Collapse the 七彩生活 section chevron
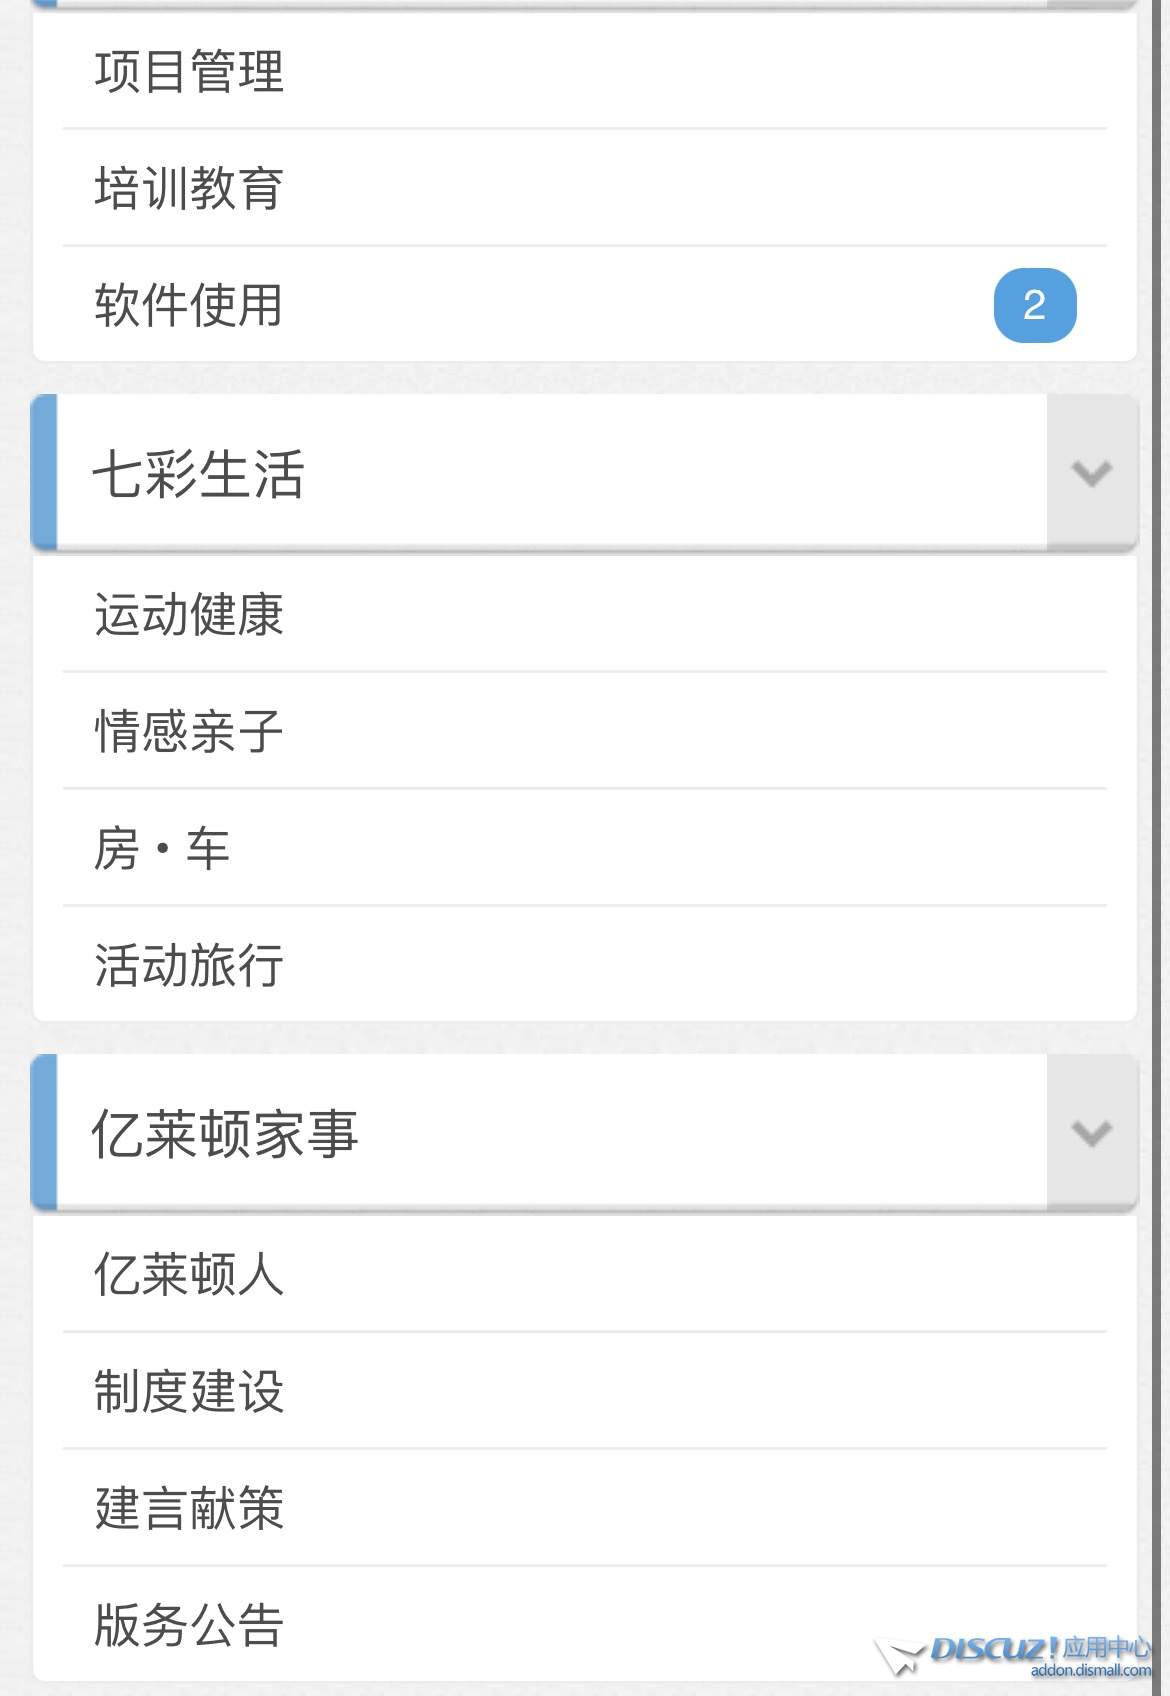 pyautogui.click(x=1091, y=473)
